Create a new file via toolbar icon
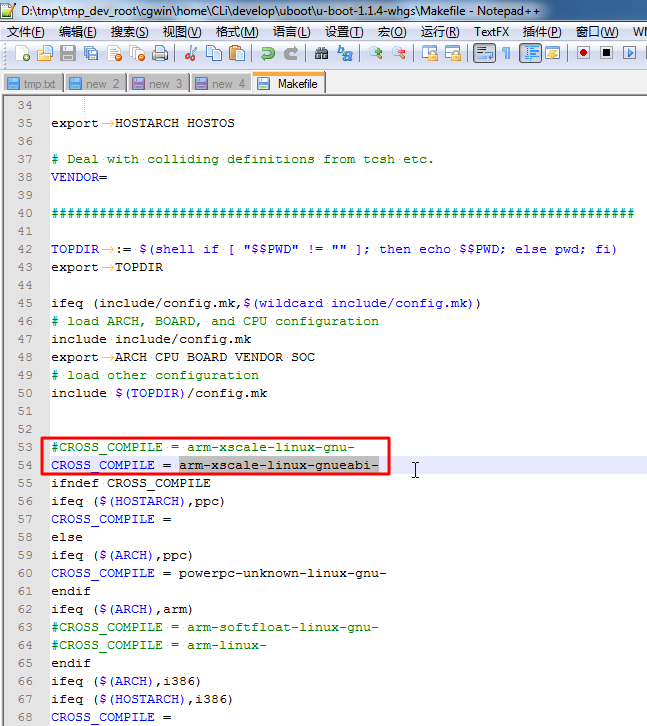The image size is (647, 726). [22, 53]
